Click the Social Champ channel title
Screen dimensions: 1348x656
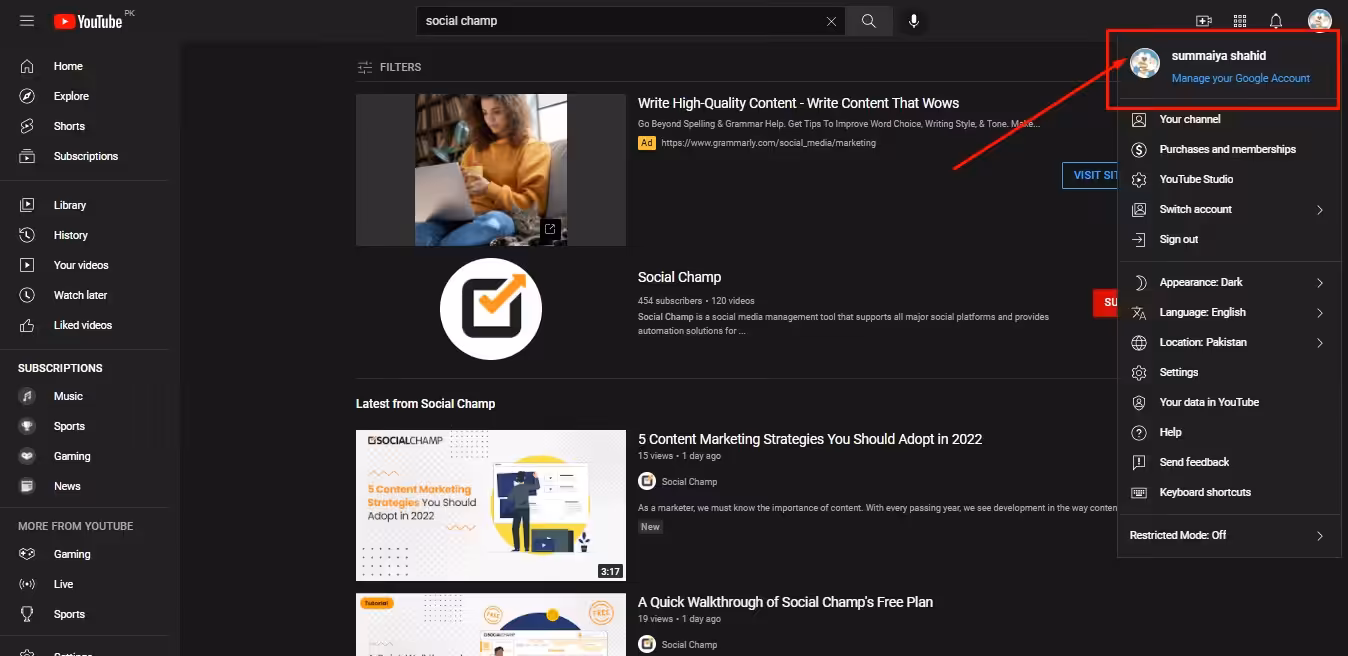click(x=679, y=277)
